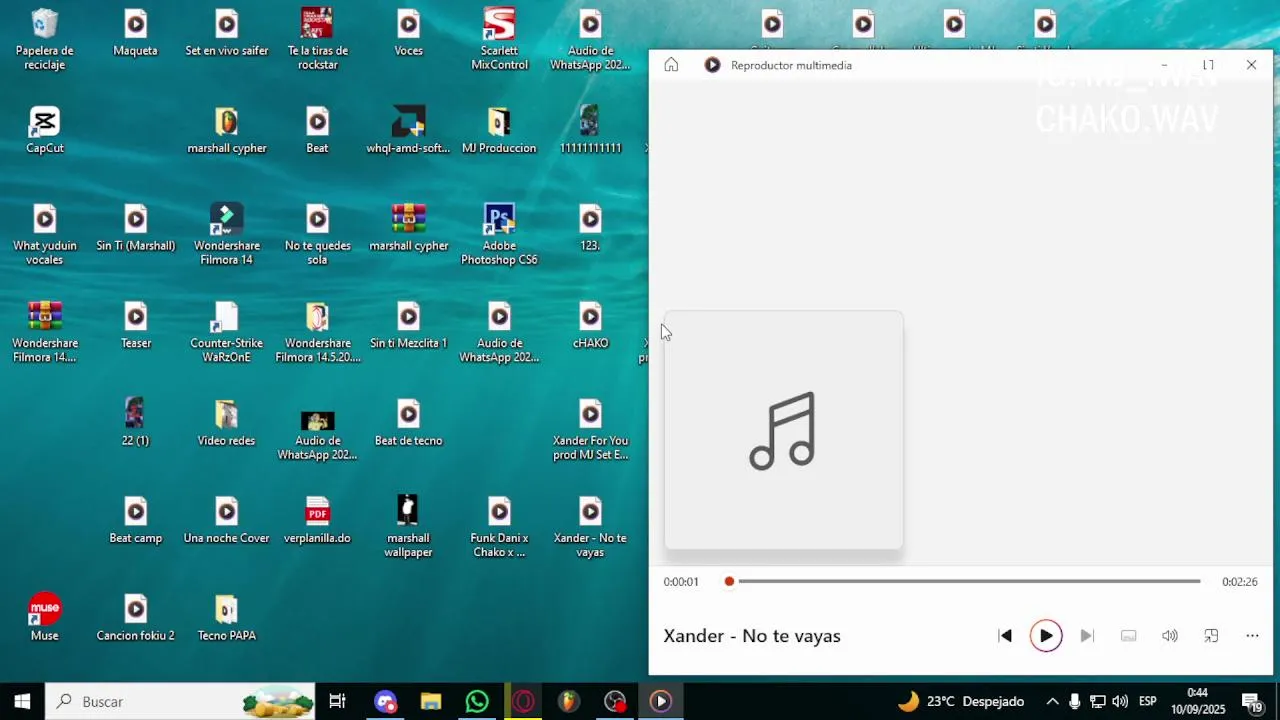Go to the media player Home page
This screenshot has height=720, width=1280.
point(671,65)
